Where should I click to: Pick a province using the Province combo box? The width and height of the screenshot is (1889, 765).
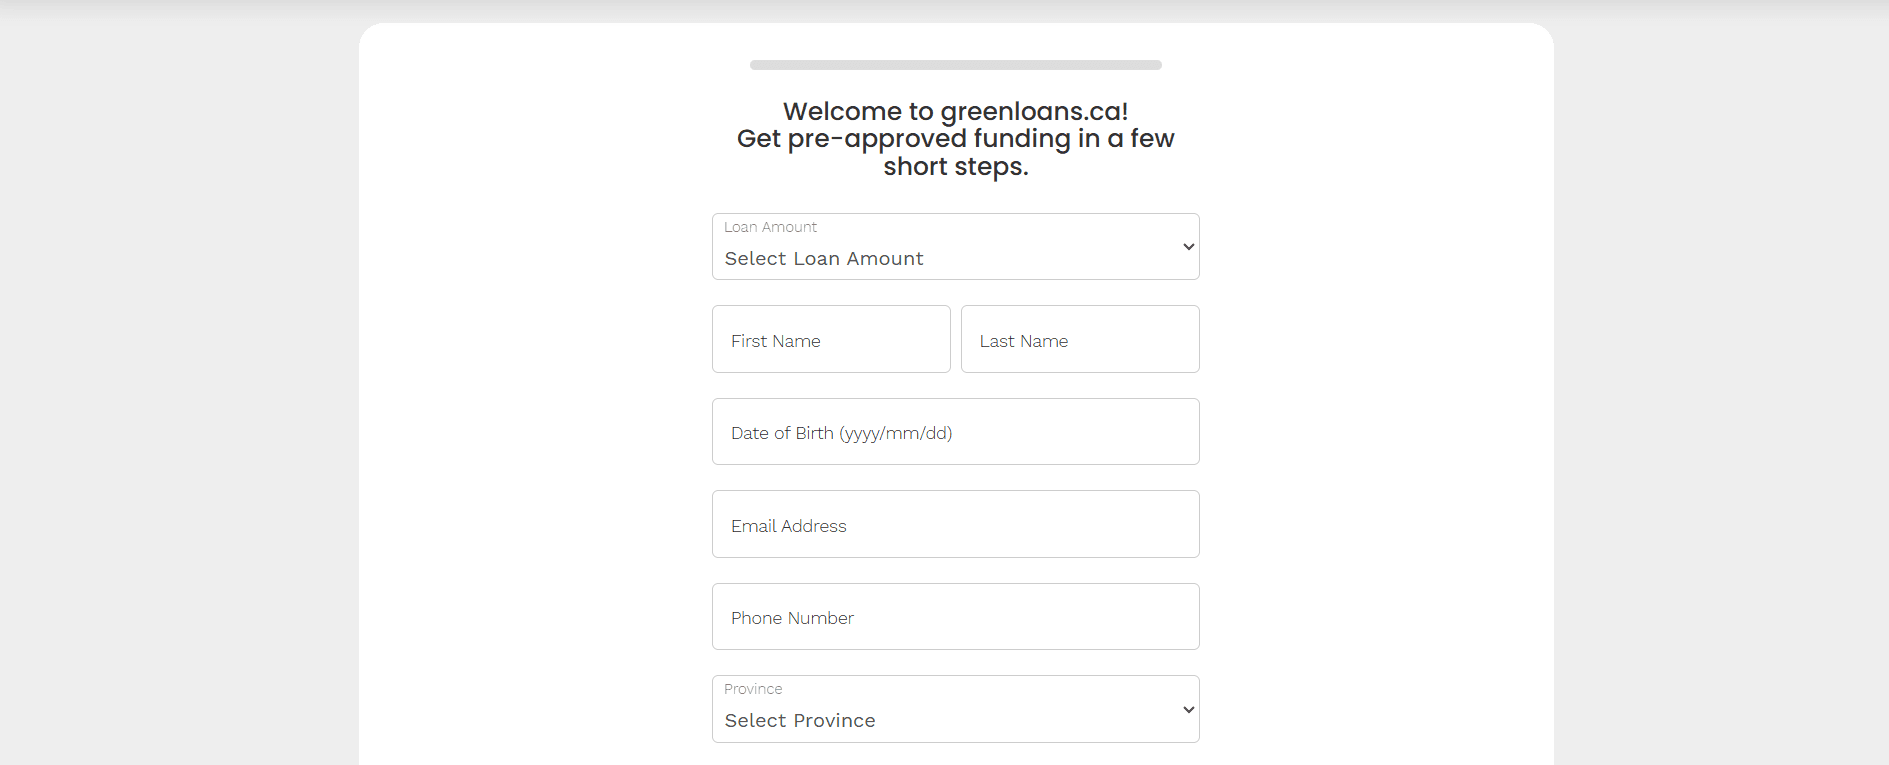[955, 708]
